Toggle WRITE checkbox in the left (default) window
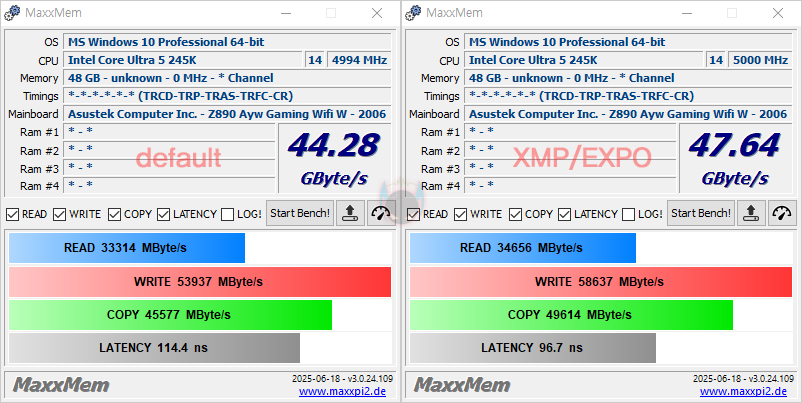The width and height of the screenshot is (802, 403). click(x=59, y=214)
